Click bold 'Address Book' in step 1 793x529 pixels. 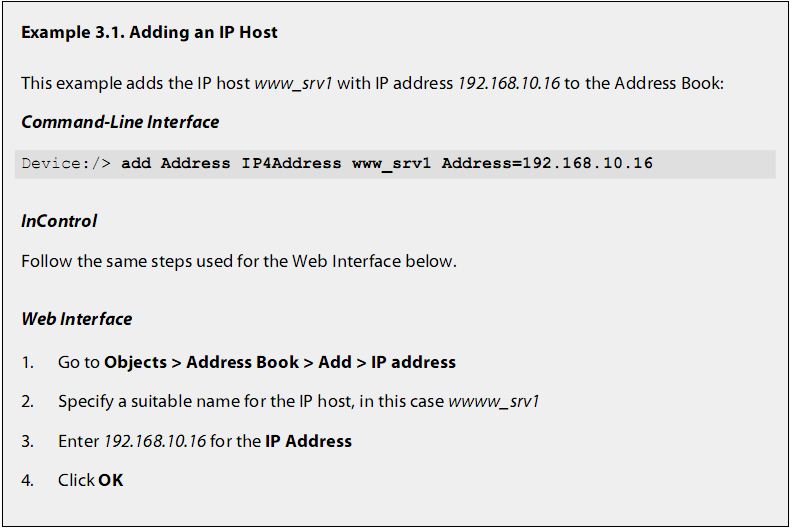tap(243, 363)
